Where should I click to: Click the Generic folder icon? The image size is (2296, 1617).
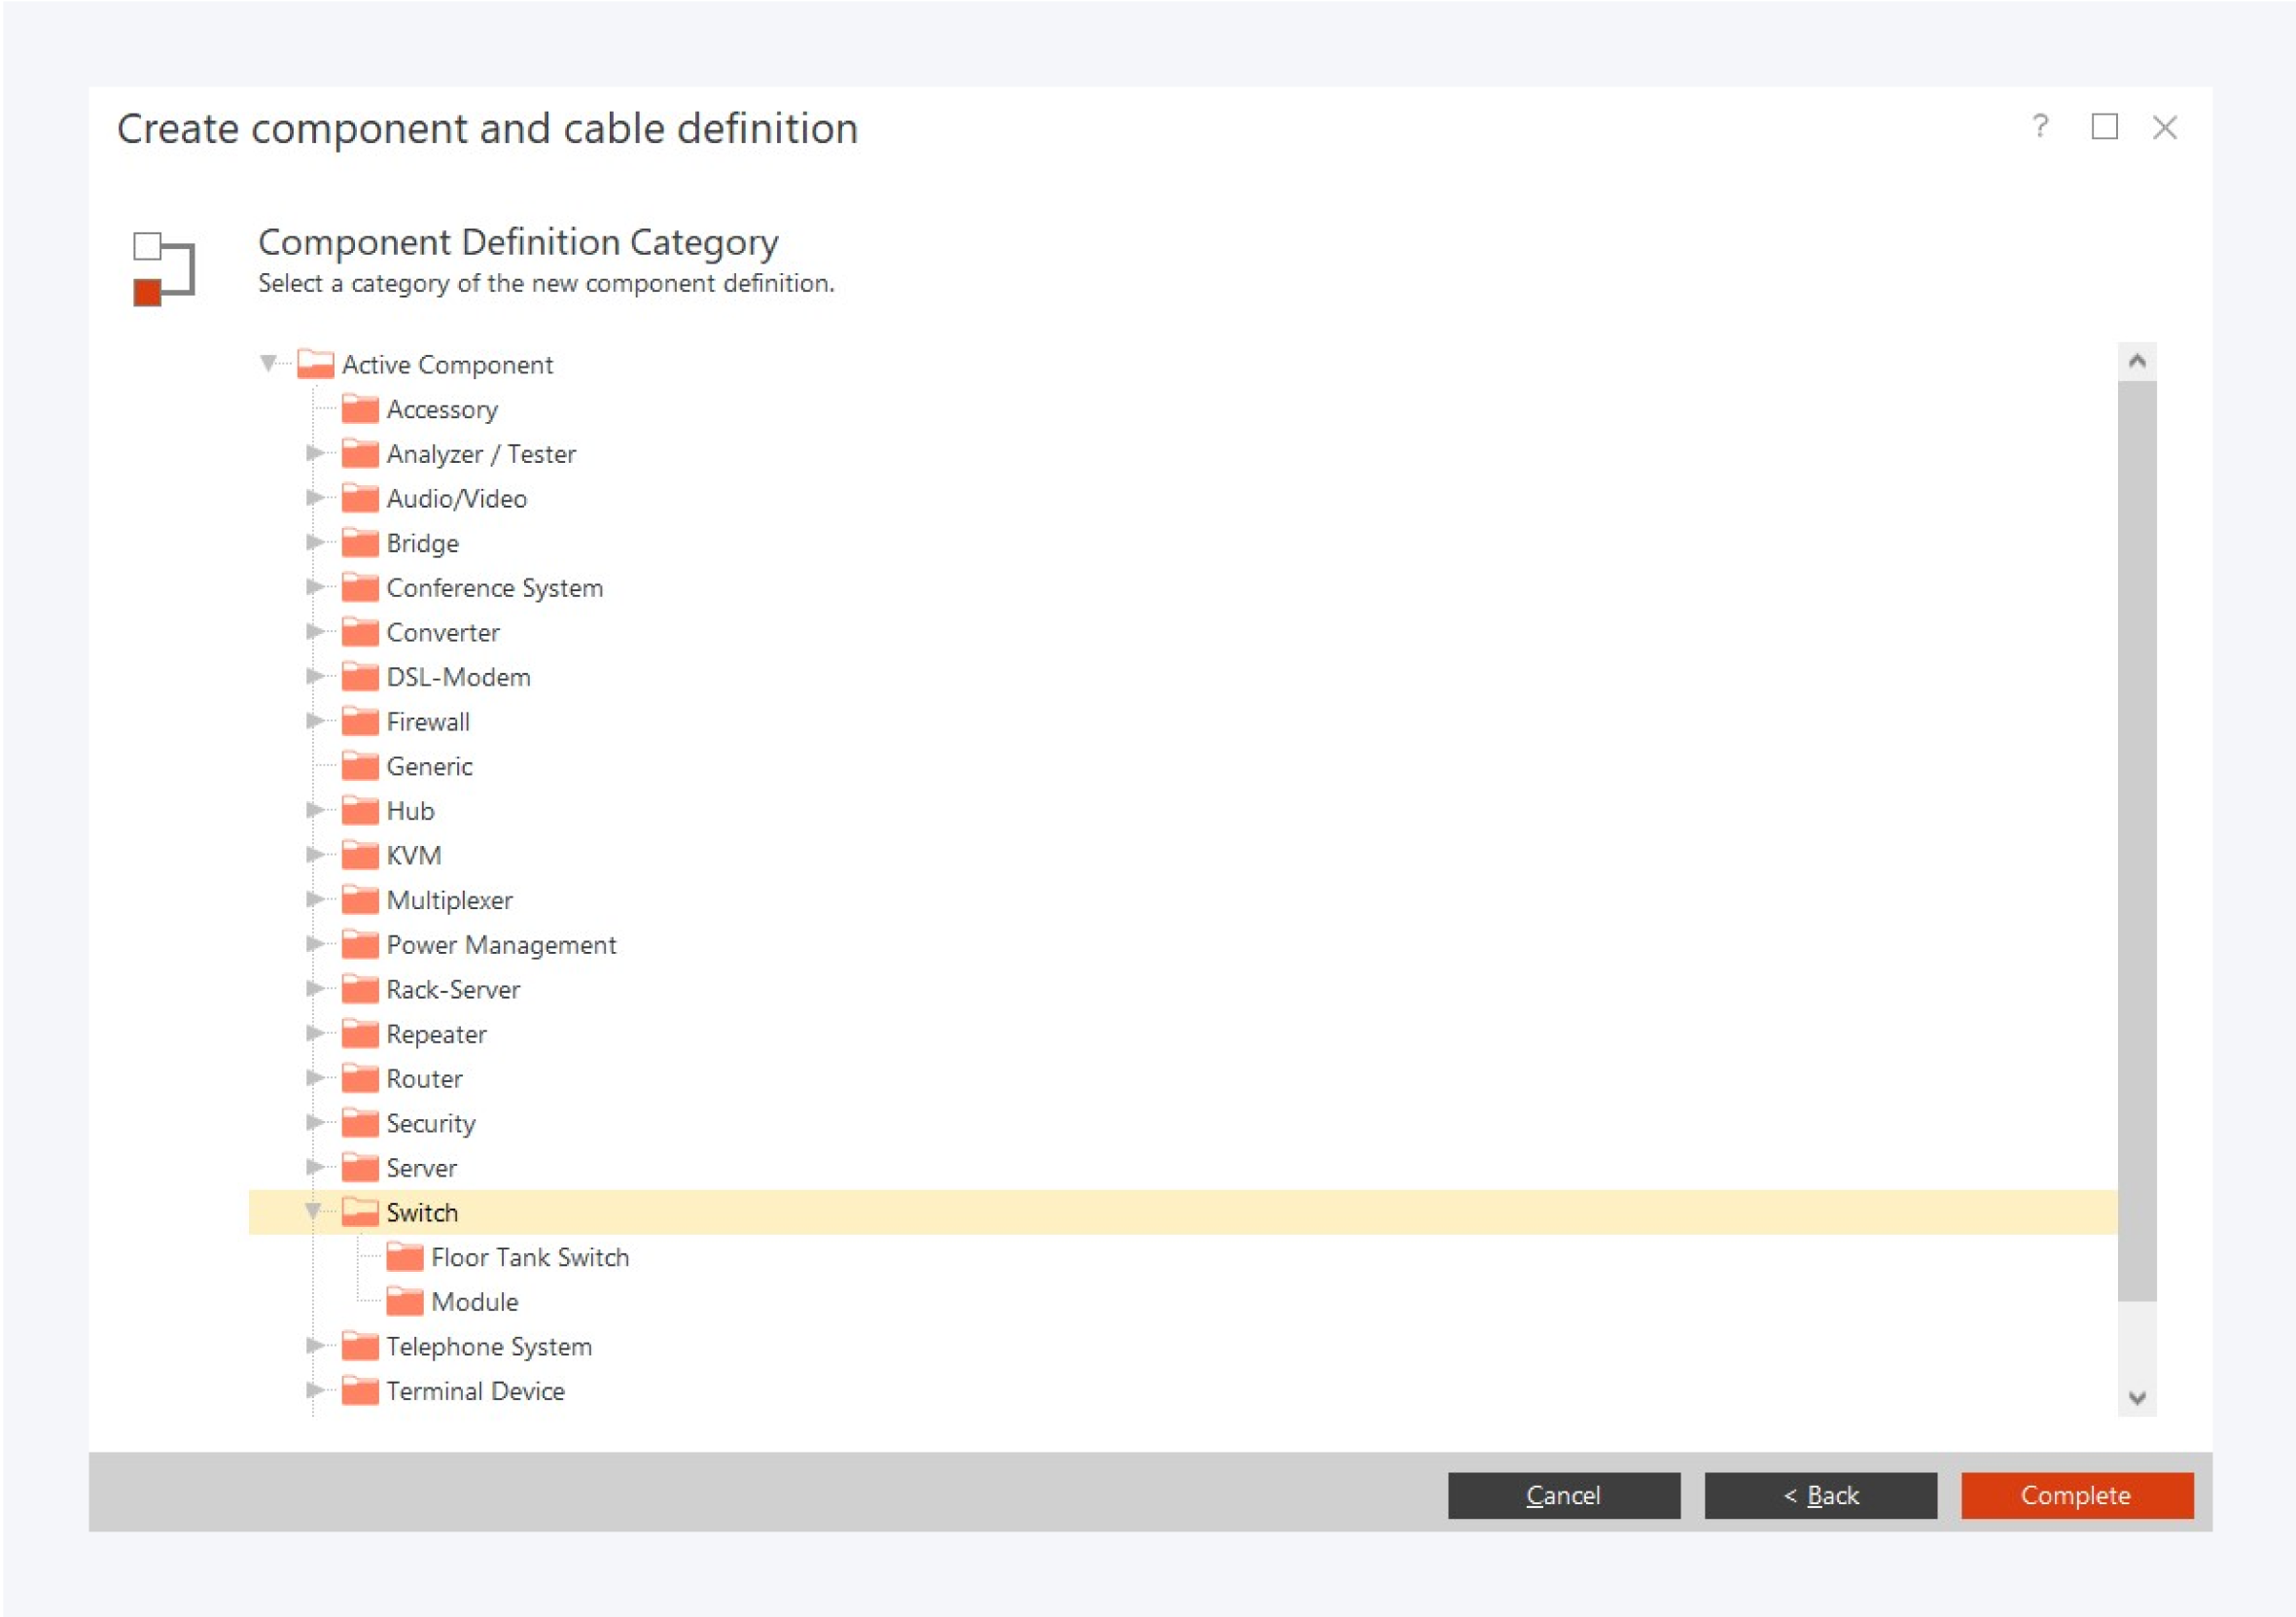[x=360, y=766]
